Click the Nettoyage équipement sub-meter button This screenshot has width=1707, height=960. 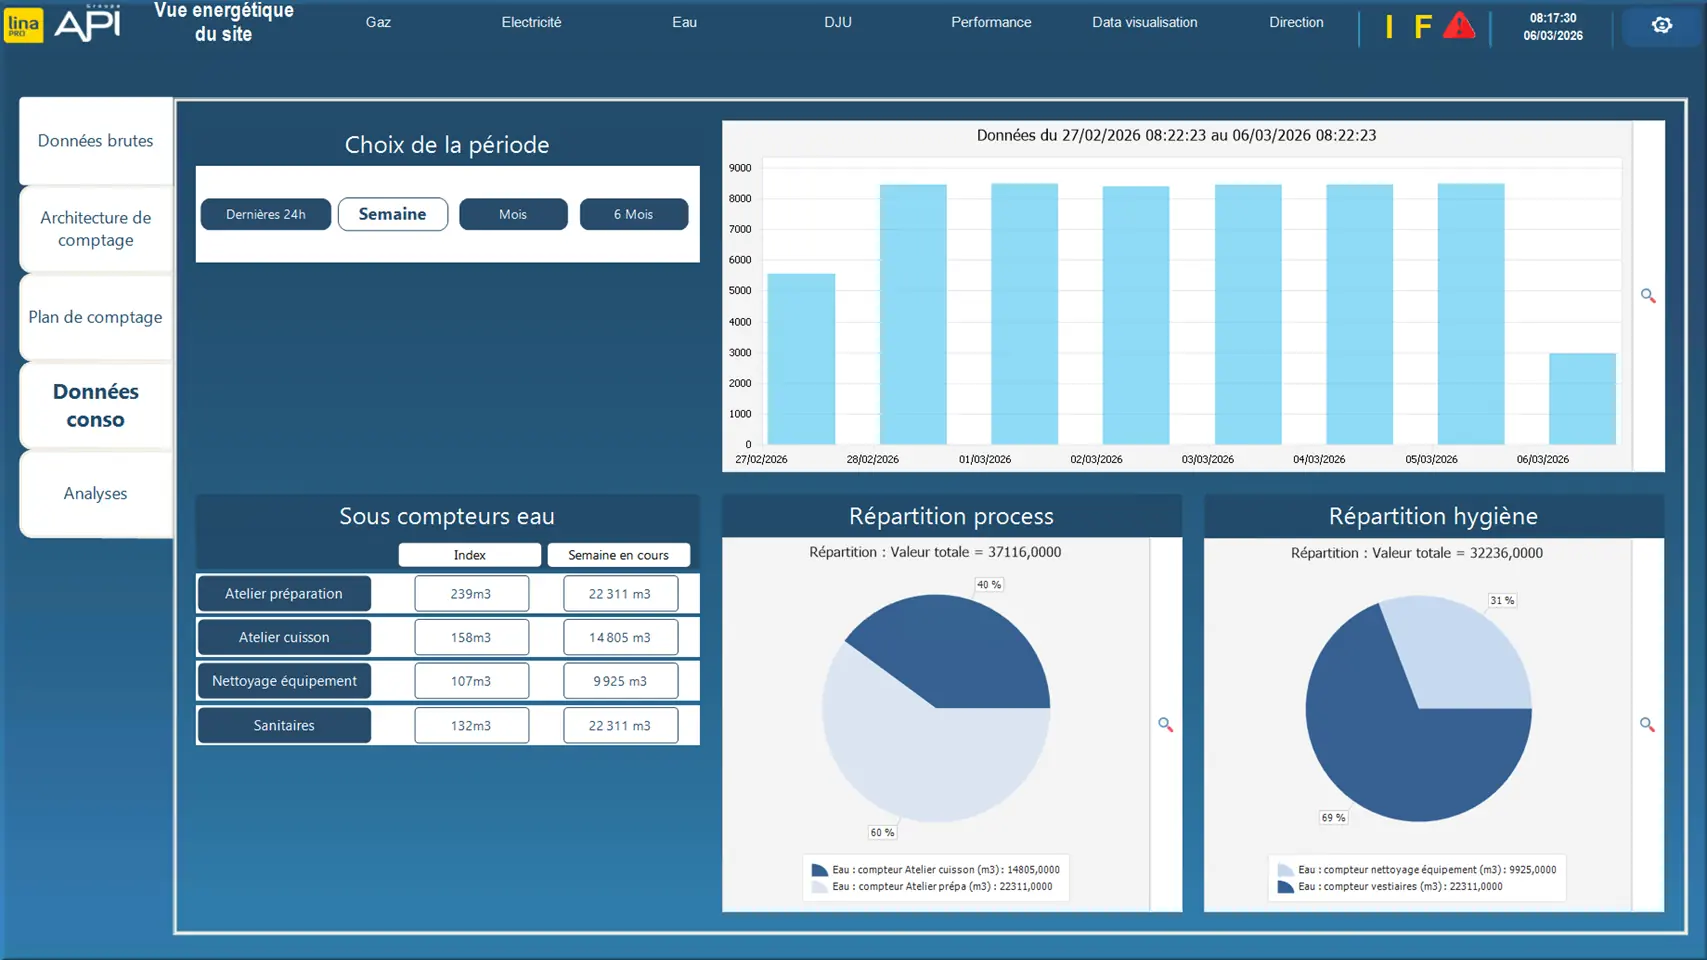[284, 681]
